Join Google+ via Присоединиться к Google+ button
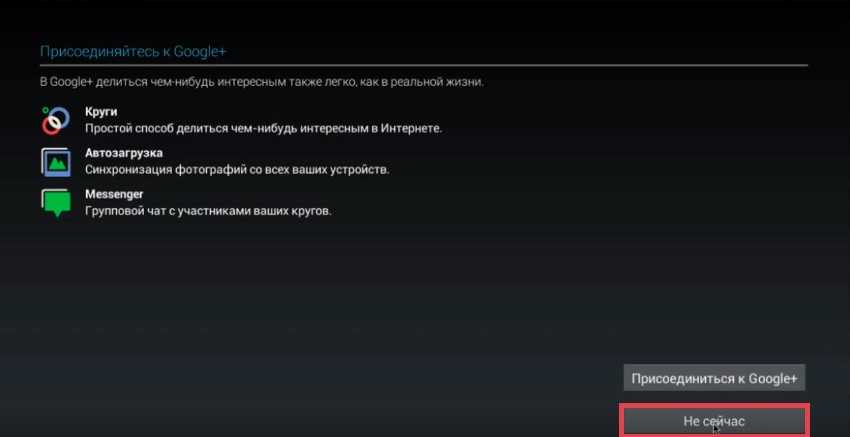850x437 pixels. point(714,378)
